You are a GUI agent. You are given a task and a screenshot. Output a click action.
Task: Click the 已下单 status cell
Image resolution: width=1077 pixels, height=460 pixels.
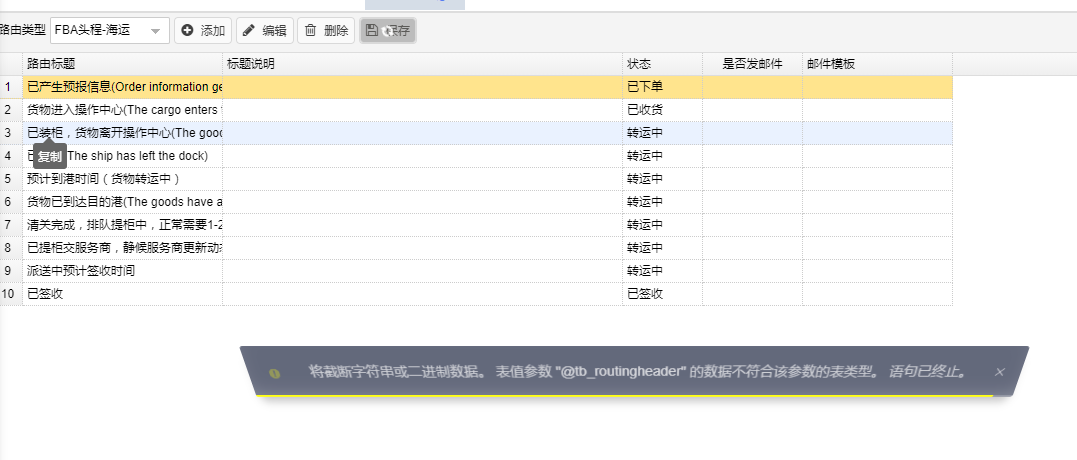click(663, 87)
